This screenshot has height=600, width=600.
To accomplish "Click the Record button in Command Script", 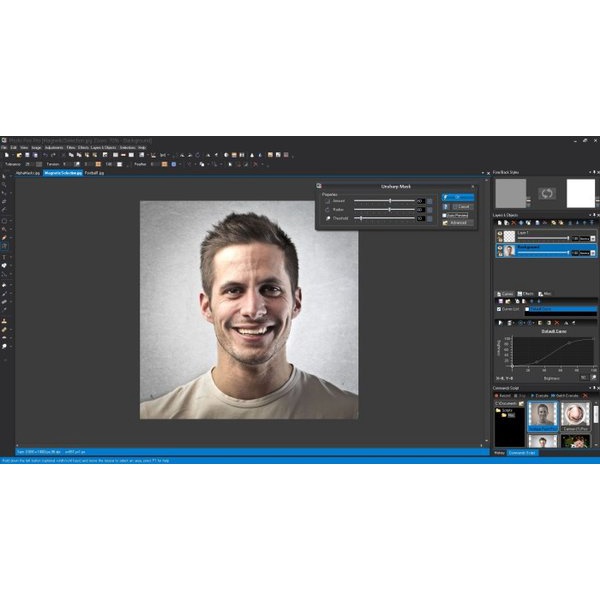I will coord(503,395).
